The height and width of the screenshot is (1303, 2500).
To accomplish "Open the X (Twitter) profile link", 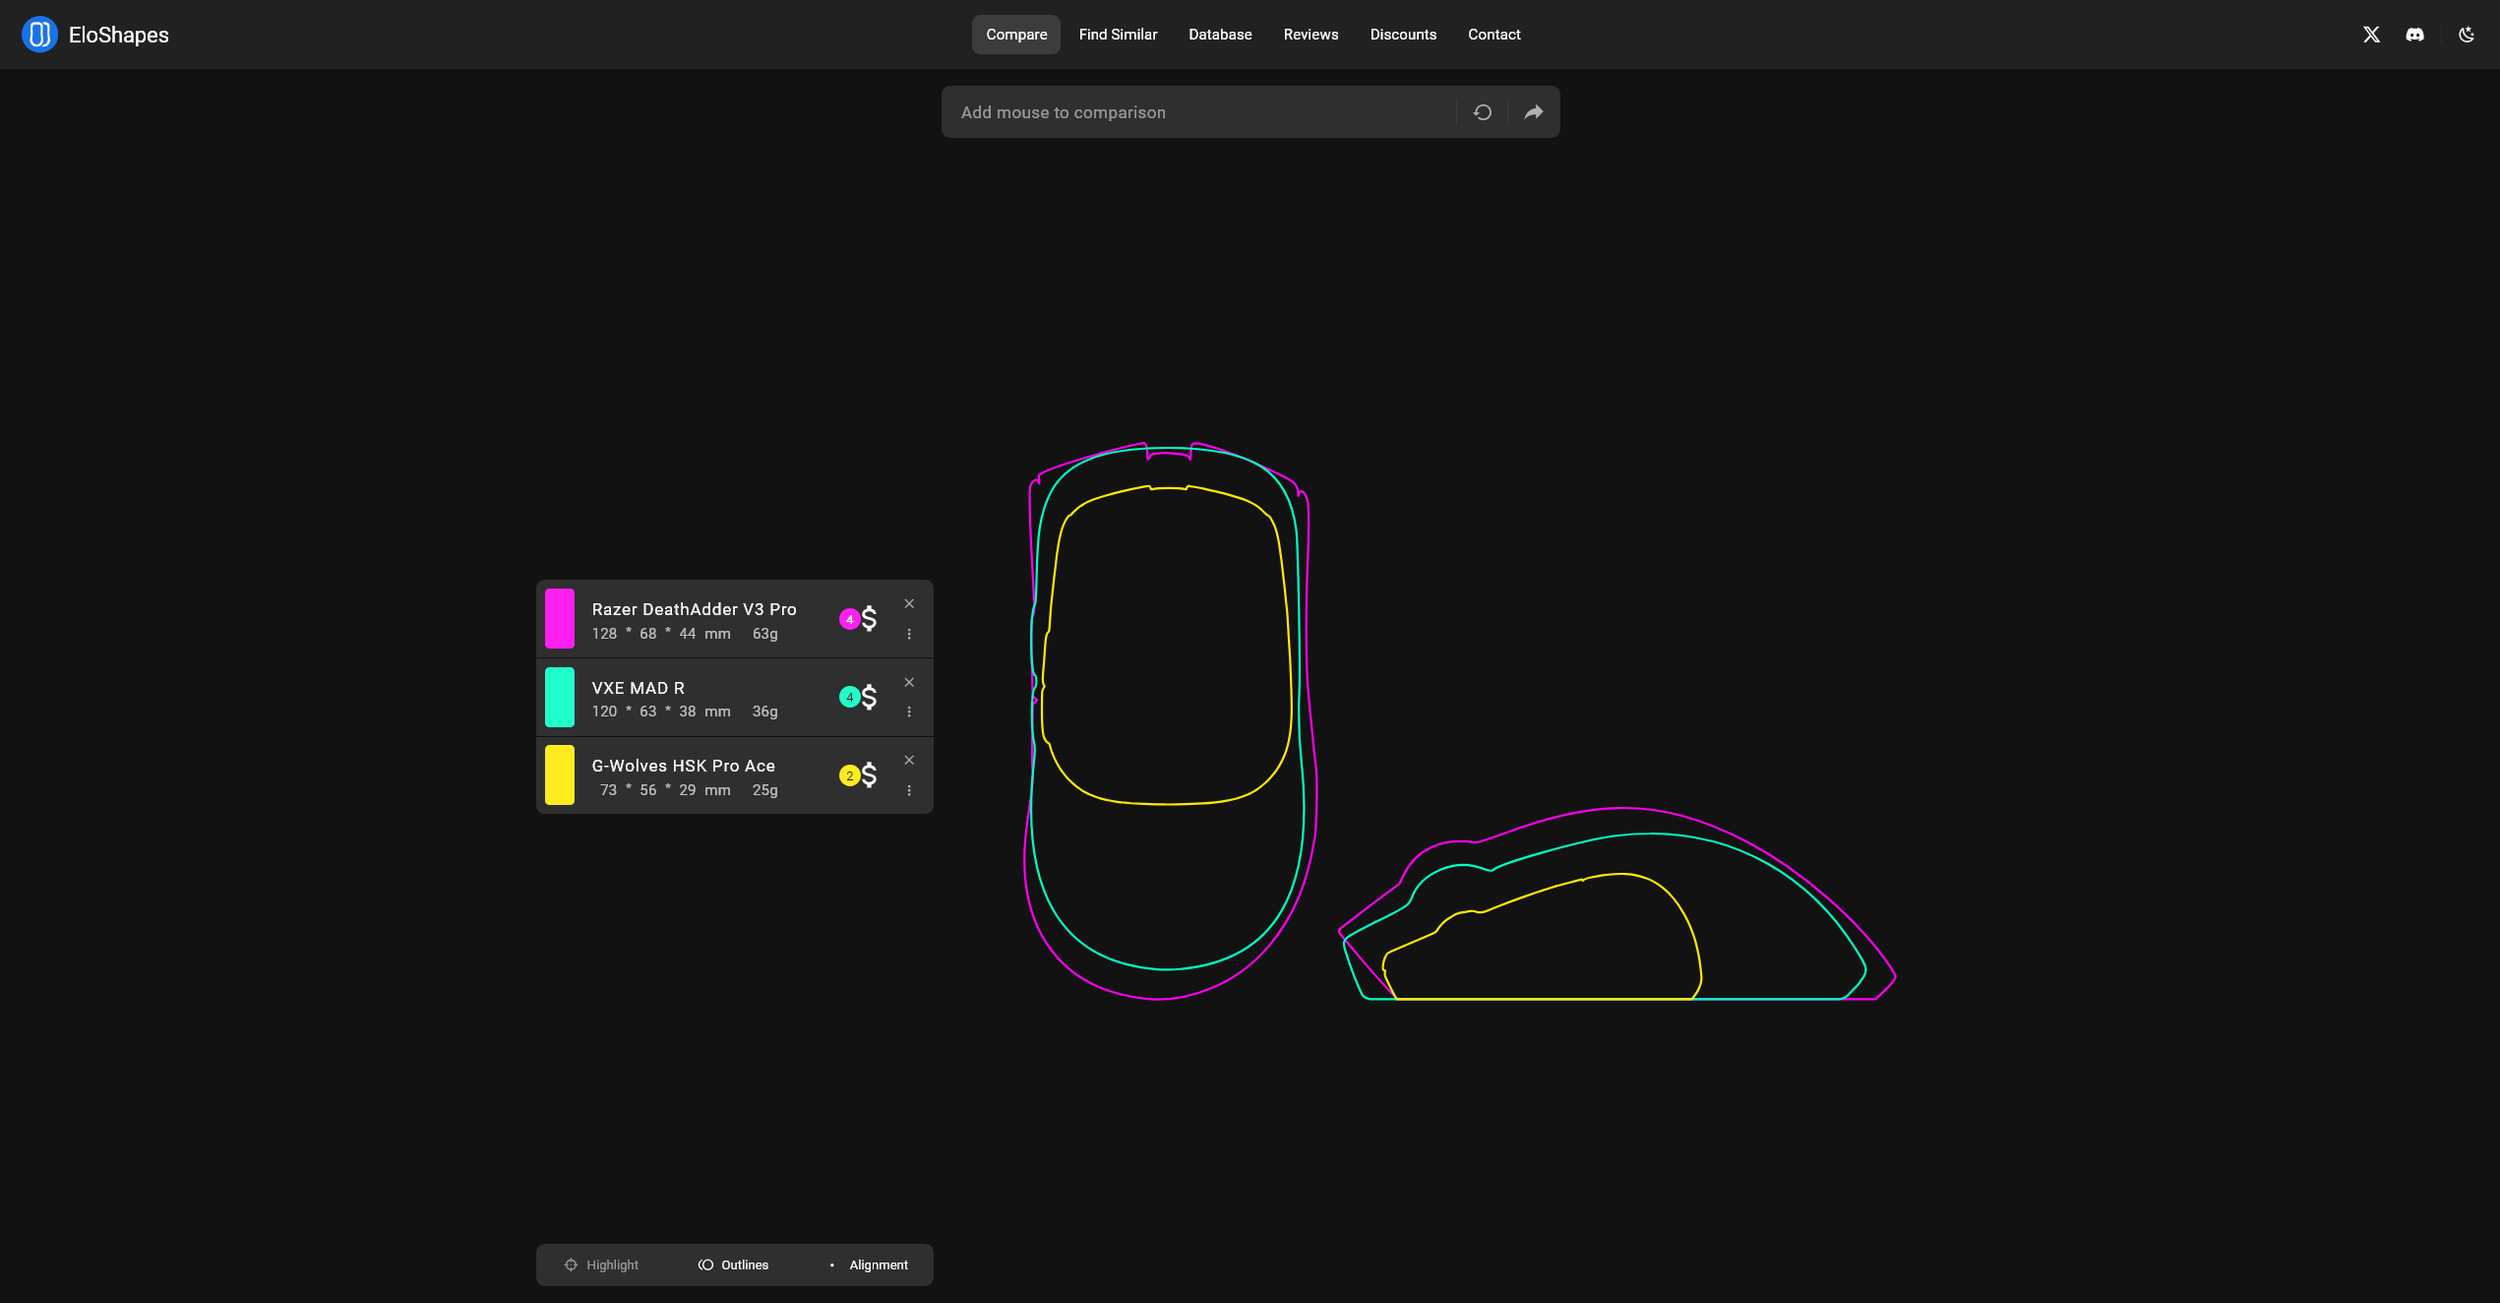I will 2370,34.
